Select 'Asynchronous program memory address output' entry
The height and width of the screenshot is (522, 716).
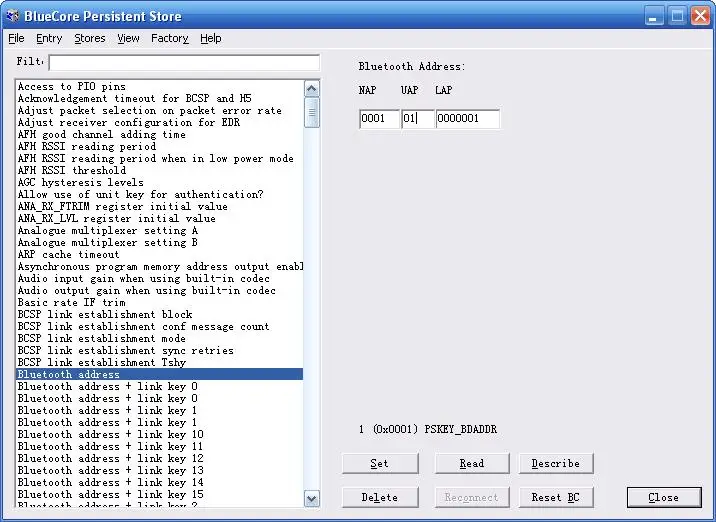(x=159, y=266)
